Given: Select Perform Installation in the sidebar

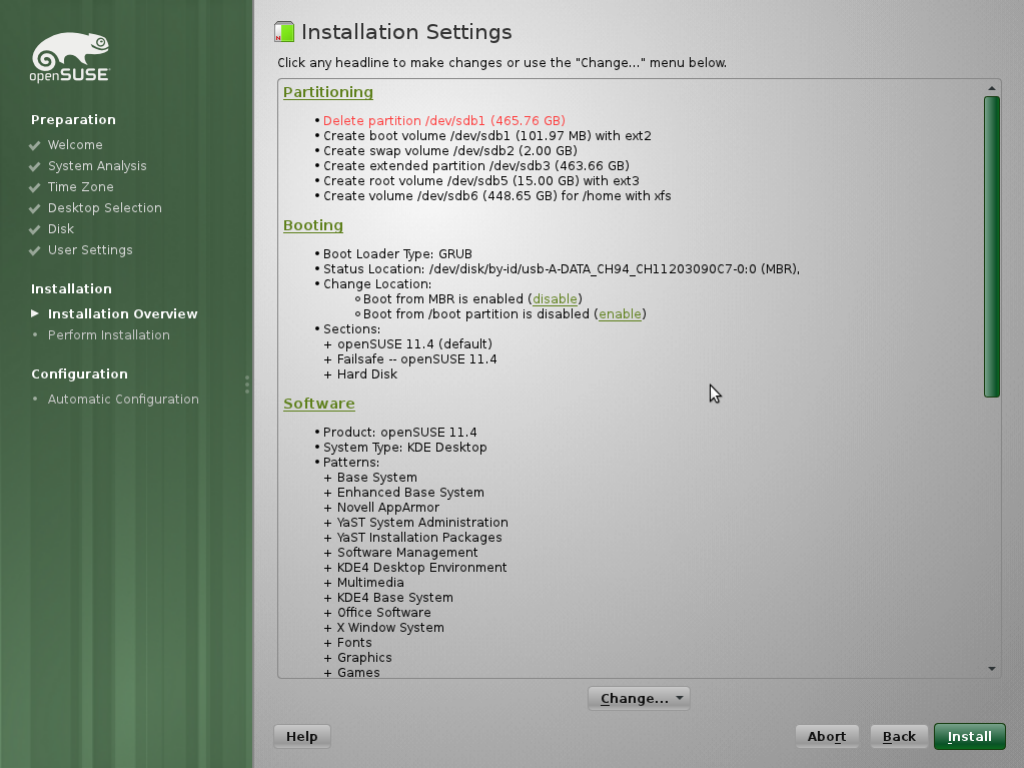Looking at the screenshot, I should [x=108, y=335].
